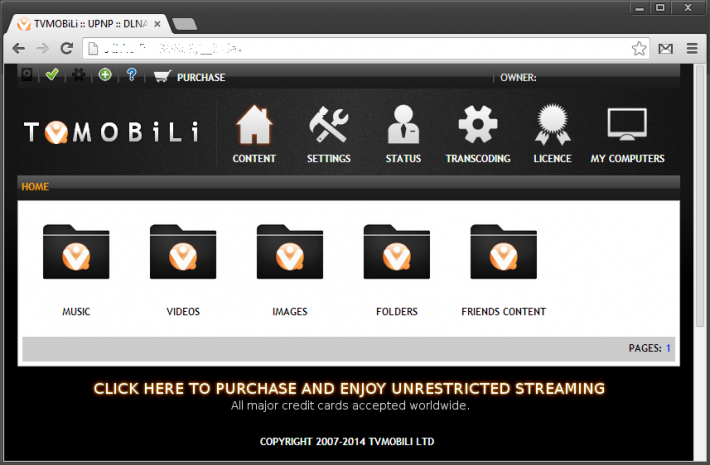
Task: Click the FOLDERS label
Action: (397, 312)
